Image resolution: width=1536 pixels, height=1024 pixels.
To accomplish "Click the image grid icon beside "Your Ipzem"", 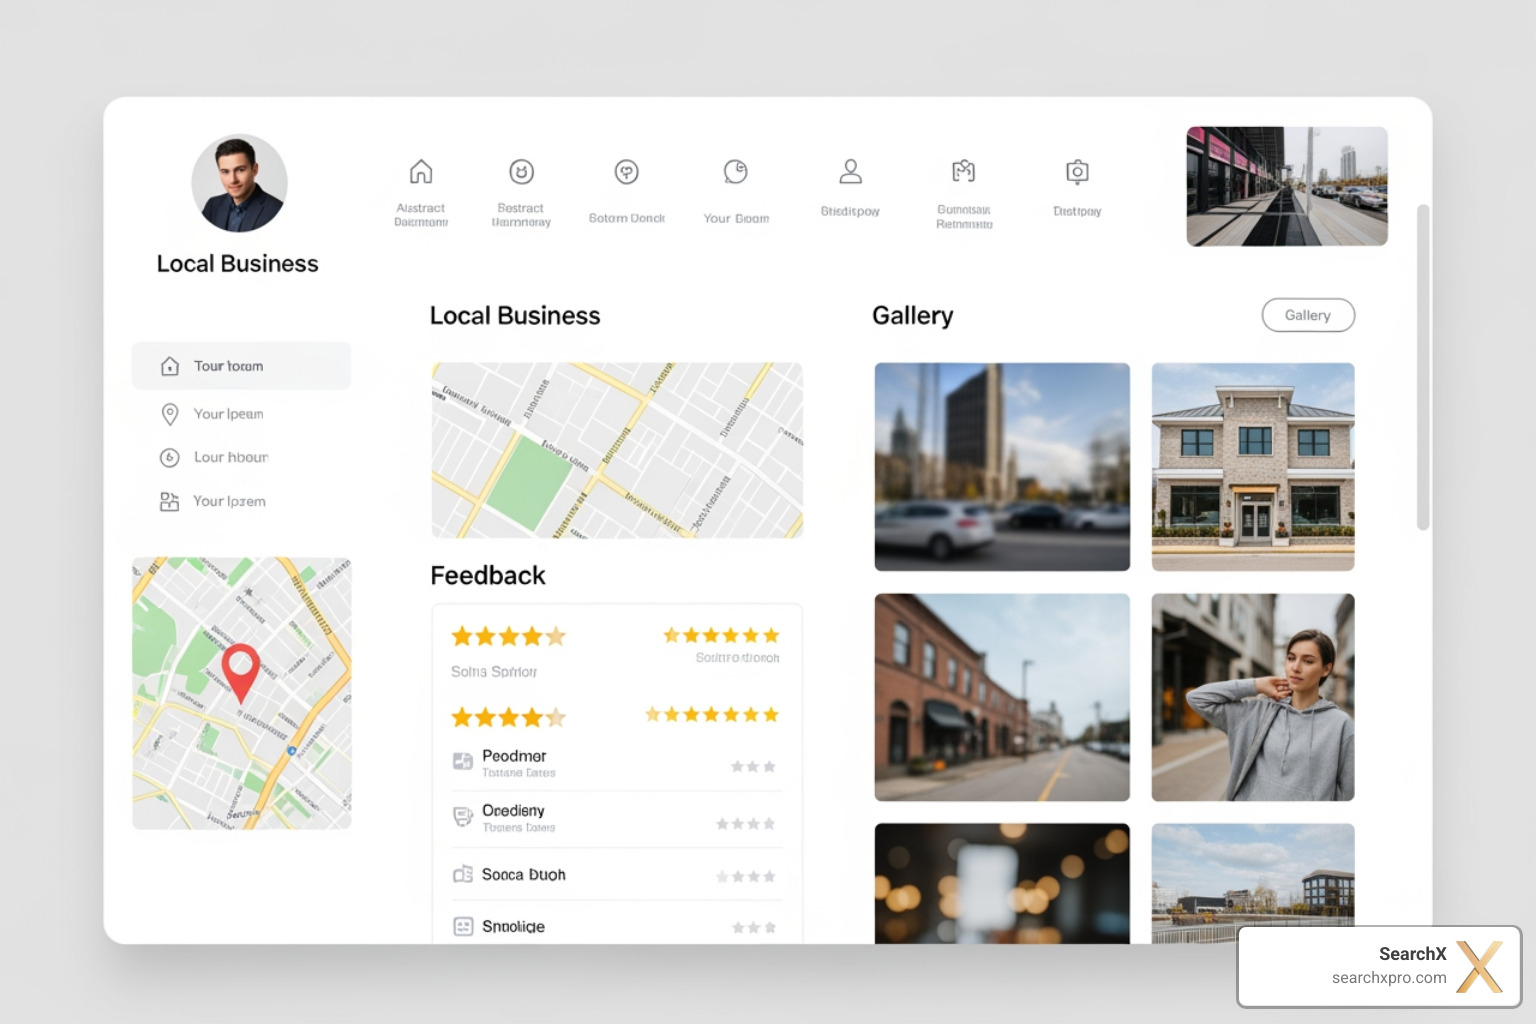I will [x=170, y=501].
